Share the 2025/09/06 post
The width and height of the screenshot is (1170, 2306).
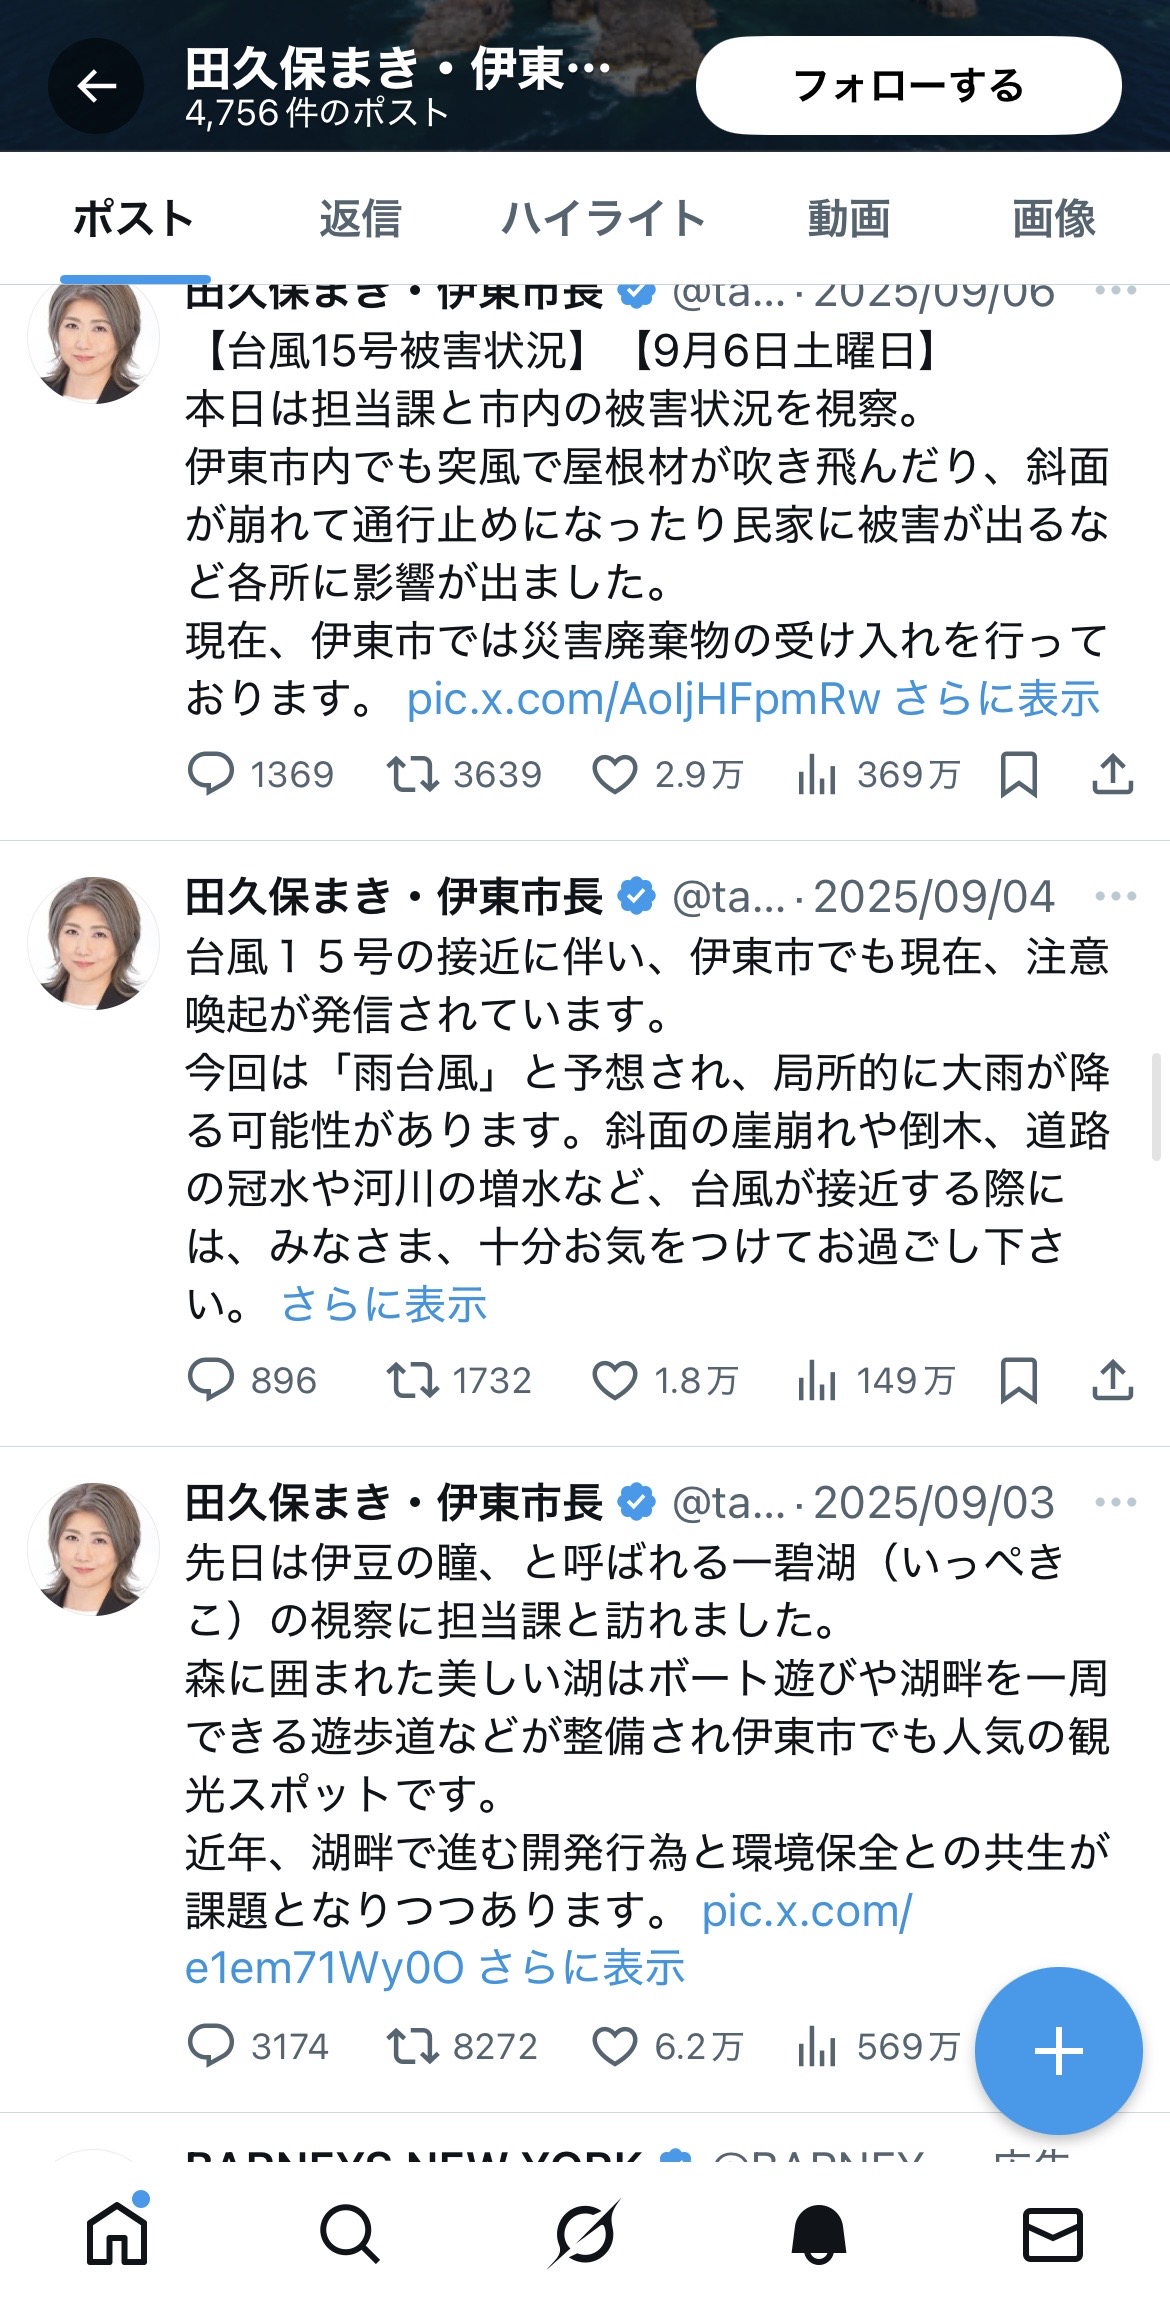[1112, 775]
